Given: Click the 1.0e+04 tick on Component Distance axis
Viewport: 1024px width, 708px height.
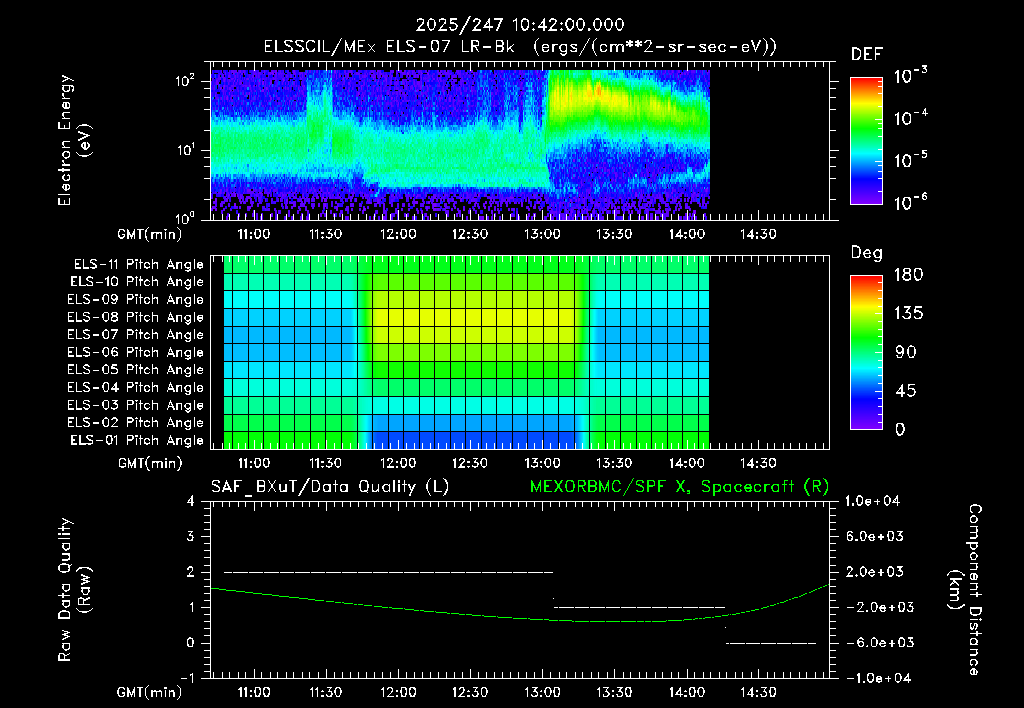Looking at the screenshot, I should tap(872, 501).
